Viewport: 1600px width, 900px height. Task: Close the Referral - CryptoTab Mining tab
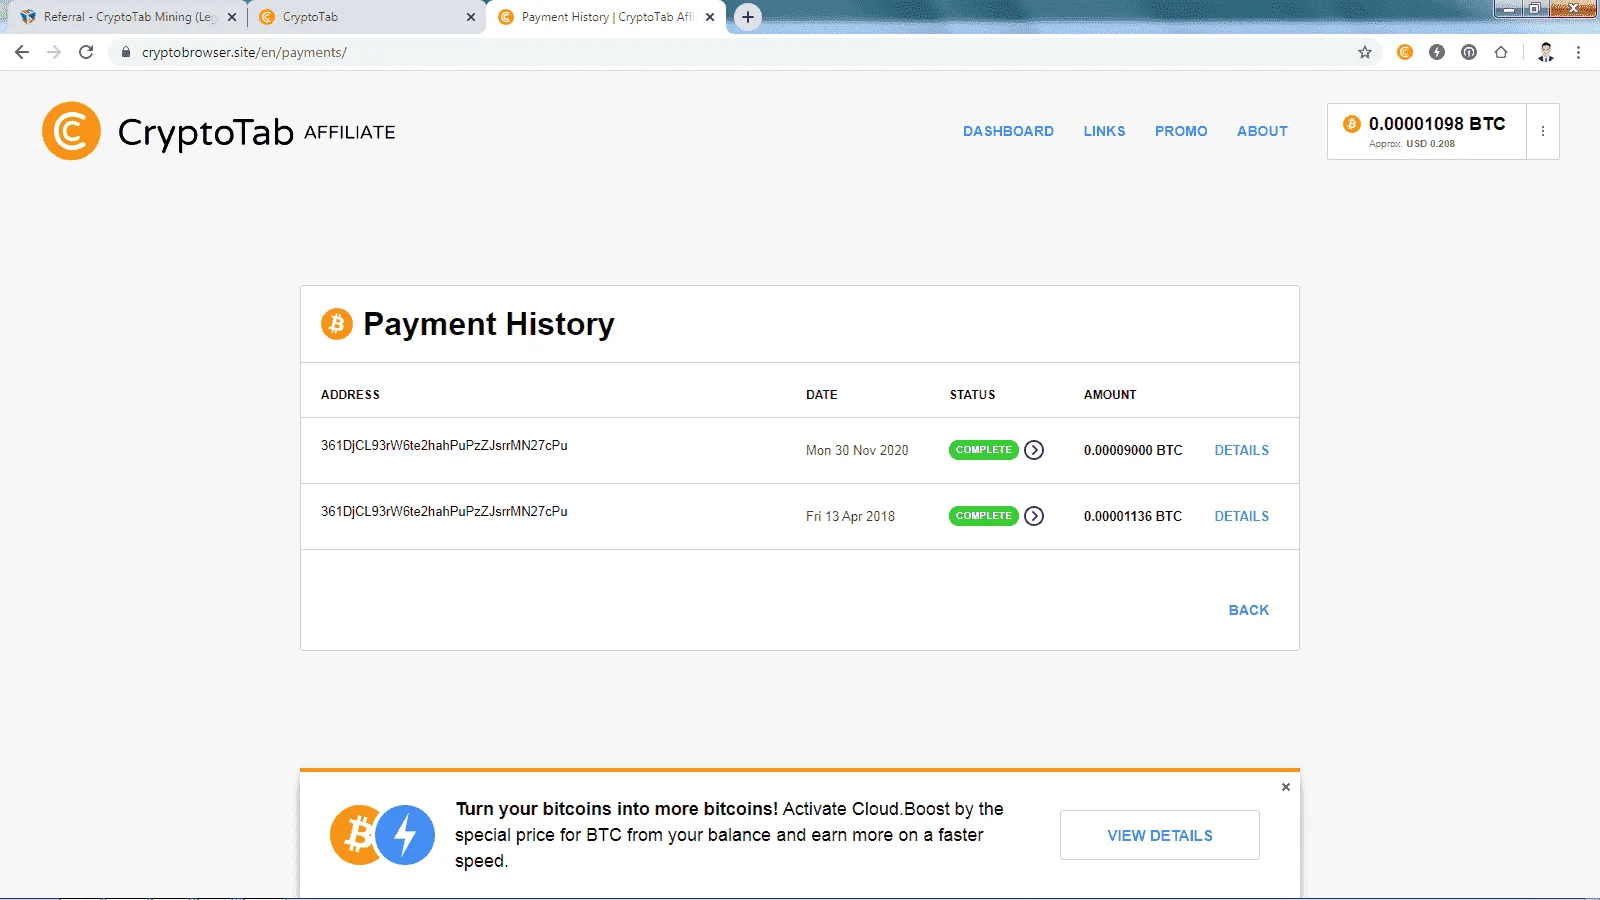point(232,17)
